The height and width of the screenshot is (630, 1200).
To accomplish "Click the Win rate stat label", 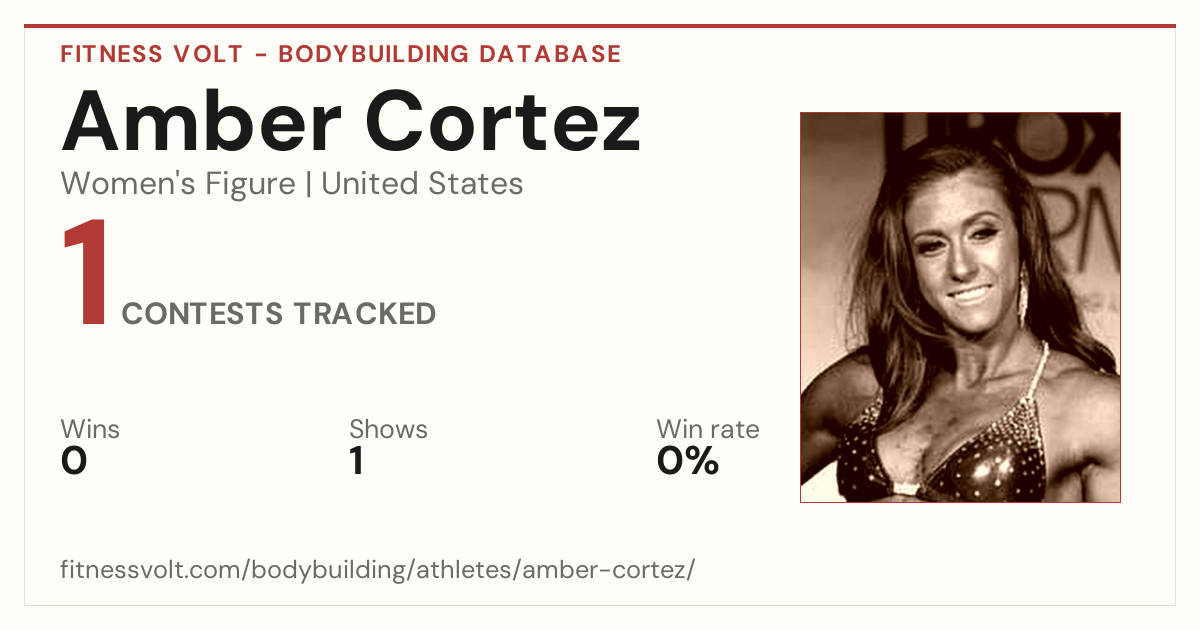I will click(x=708, y=430).
